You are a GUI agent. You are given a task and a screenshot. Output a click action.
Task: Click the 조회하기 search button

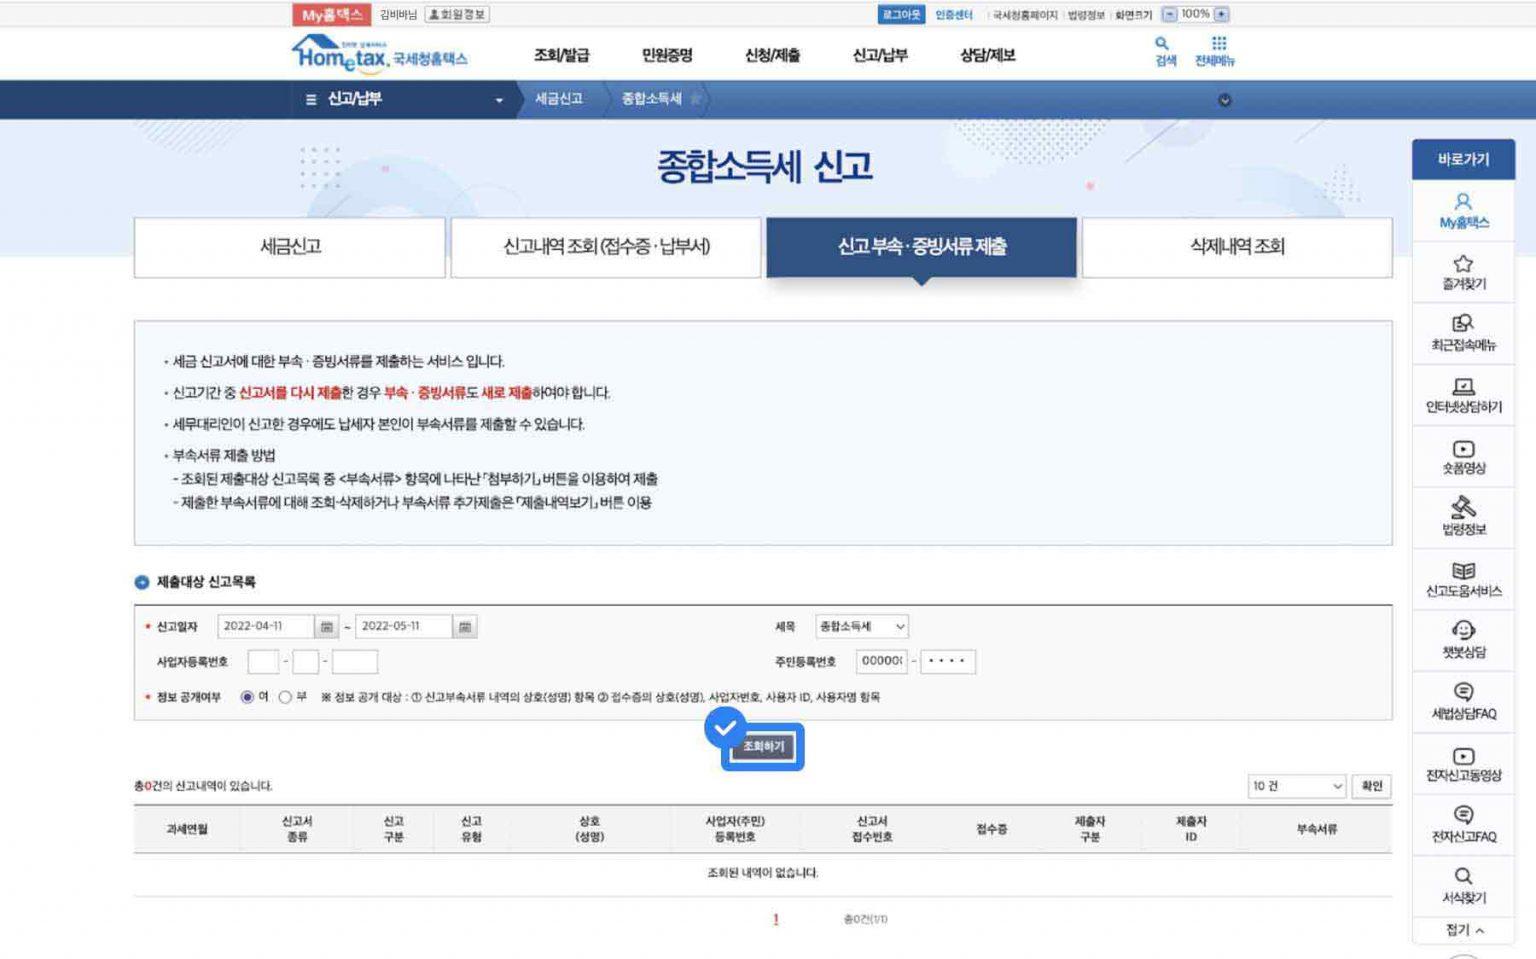point(763,747)
